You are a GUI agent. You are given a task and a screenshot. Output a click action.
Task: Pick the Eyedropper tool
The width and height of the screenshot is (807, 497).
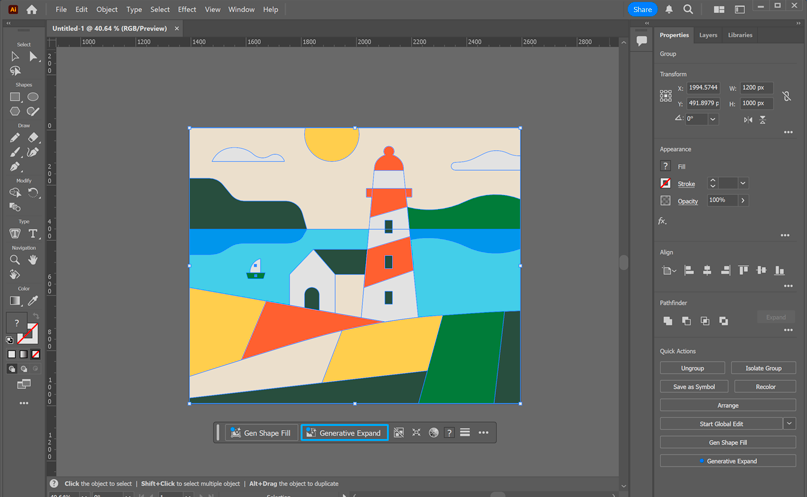tap(33, 300)
